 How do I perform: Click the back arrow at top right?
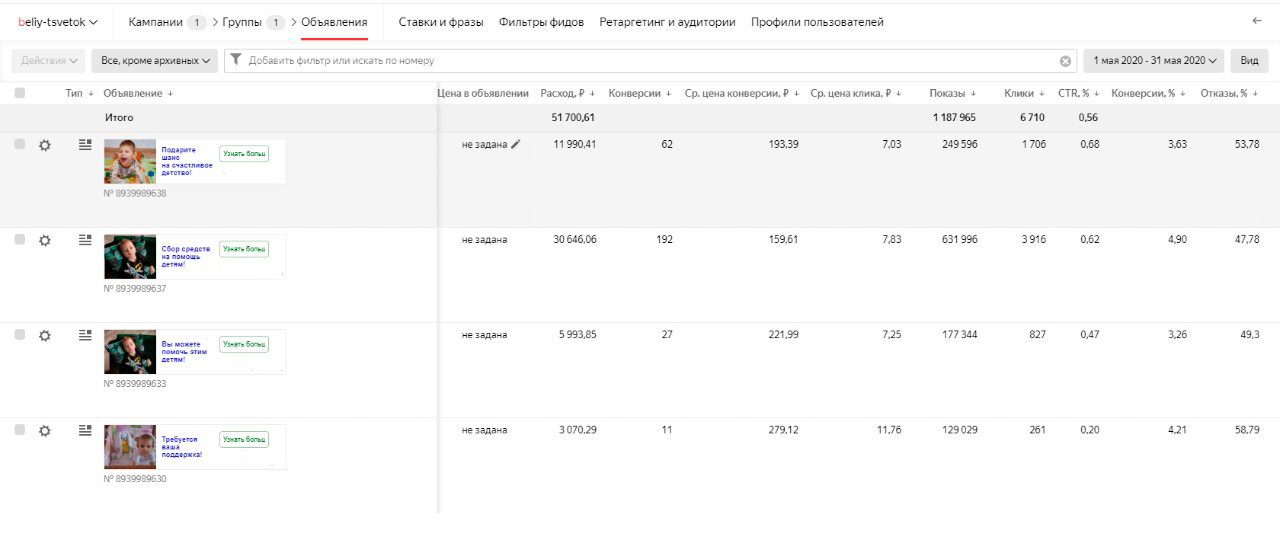coord(1257,21)
